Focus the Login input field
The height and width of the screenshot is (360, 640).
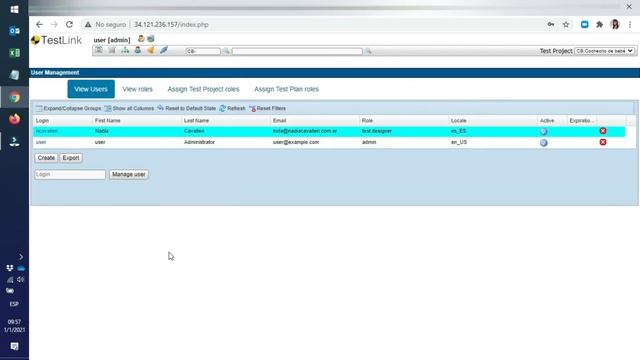(70, 174)
